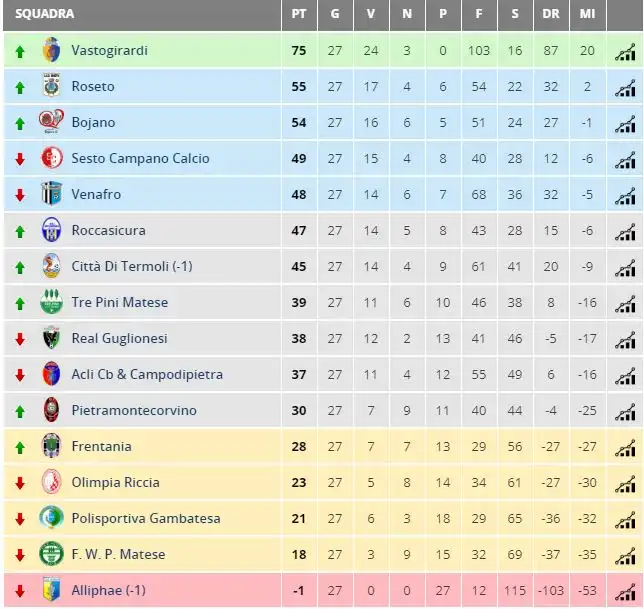Sort by the DR column header
Screen dimensions: 644x609
551,14
